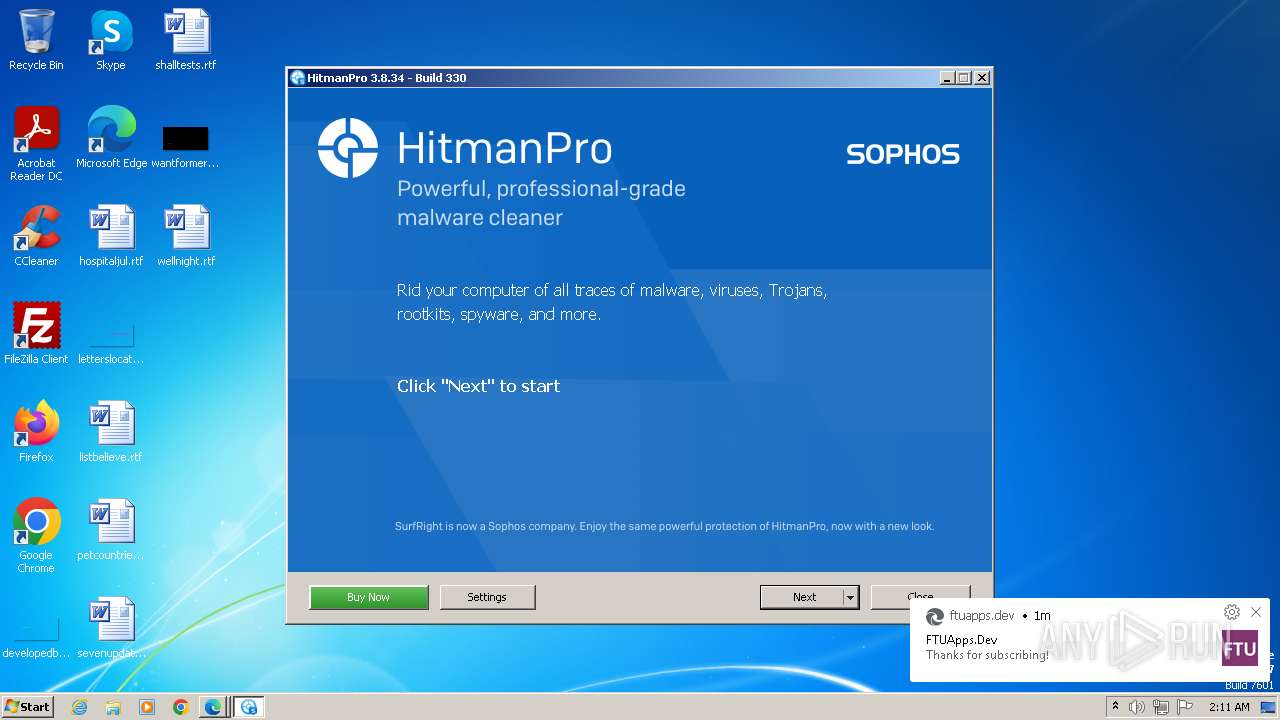Open Internet Explorer from taskbar

click(x=80, y=707)
